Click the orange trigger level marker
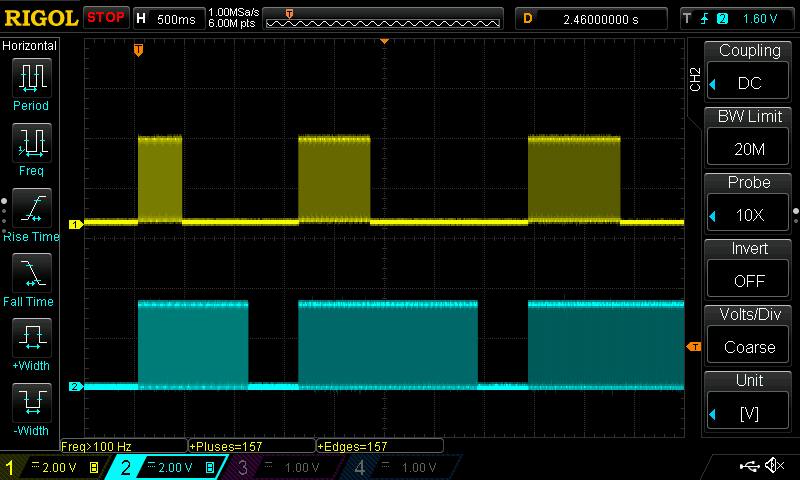 693,346
